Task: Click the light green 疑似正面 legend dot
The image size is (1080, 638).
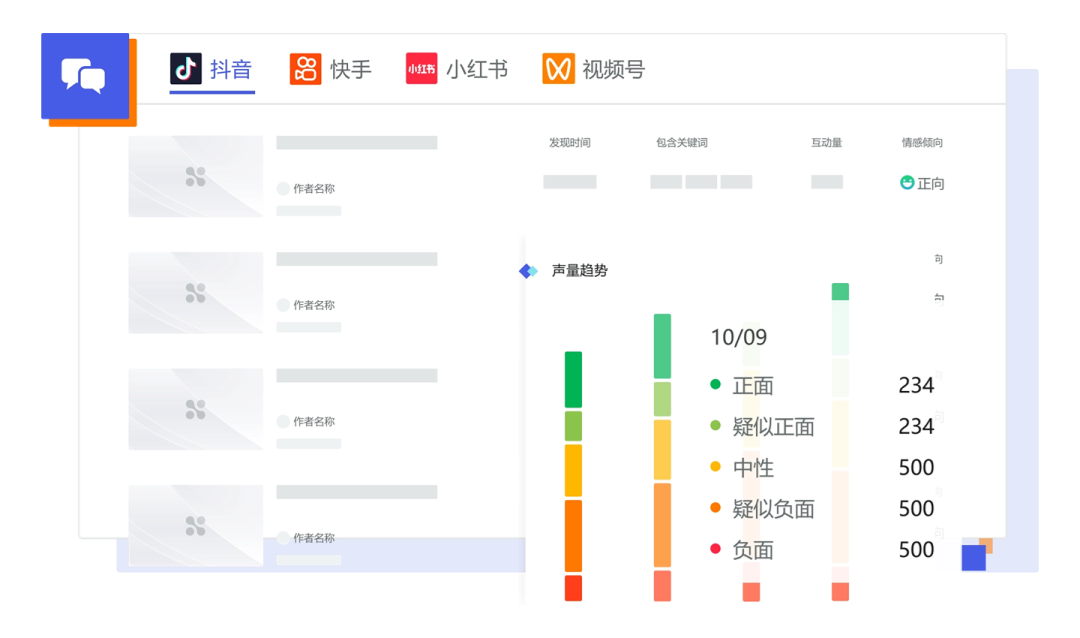Action: [x=716, y=426]
